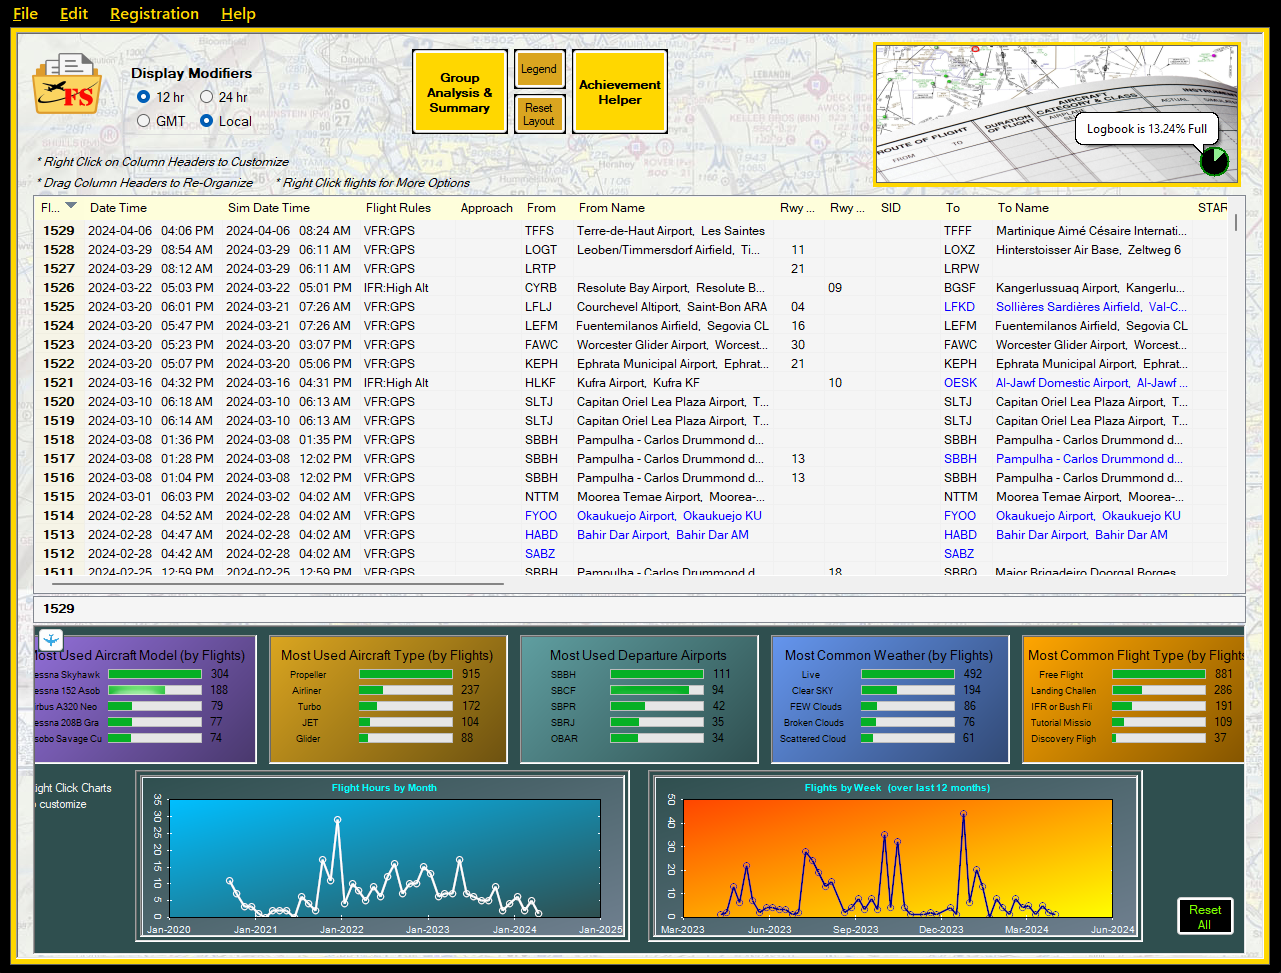Viewport: 1281px width, 973px height.
Task: Open the Edit menu
Action: 74,14
